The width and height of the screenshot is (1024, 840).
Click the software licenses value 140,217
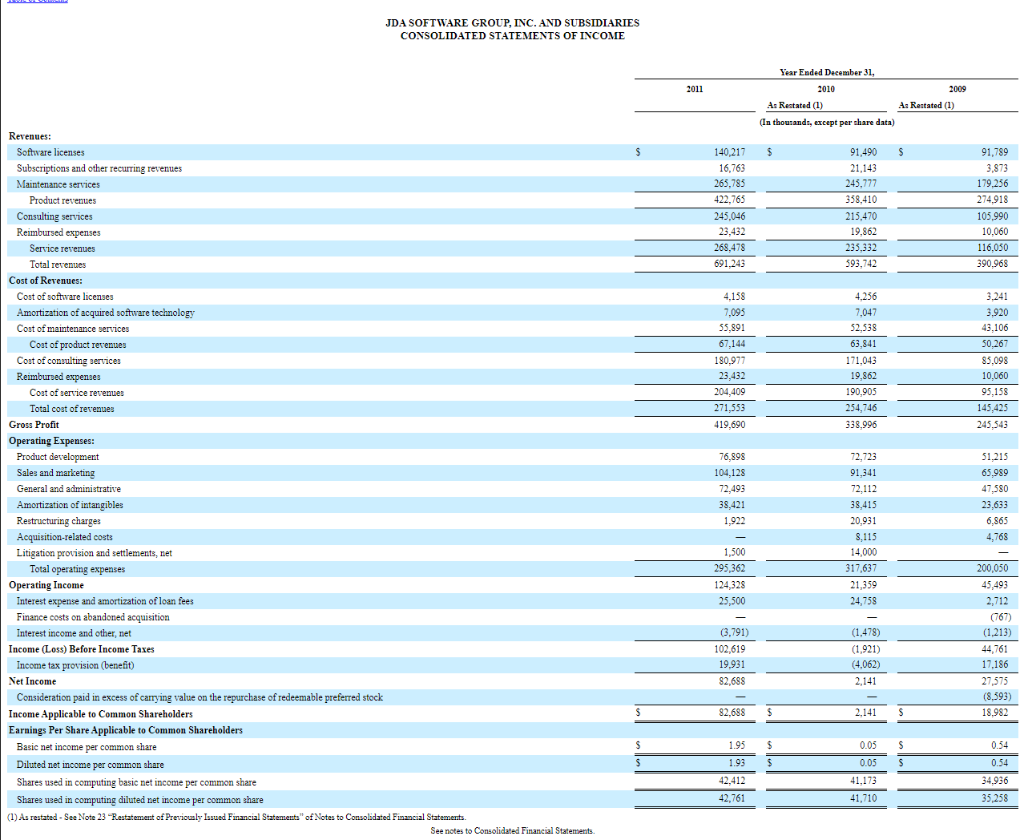point(729,152)
